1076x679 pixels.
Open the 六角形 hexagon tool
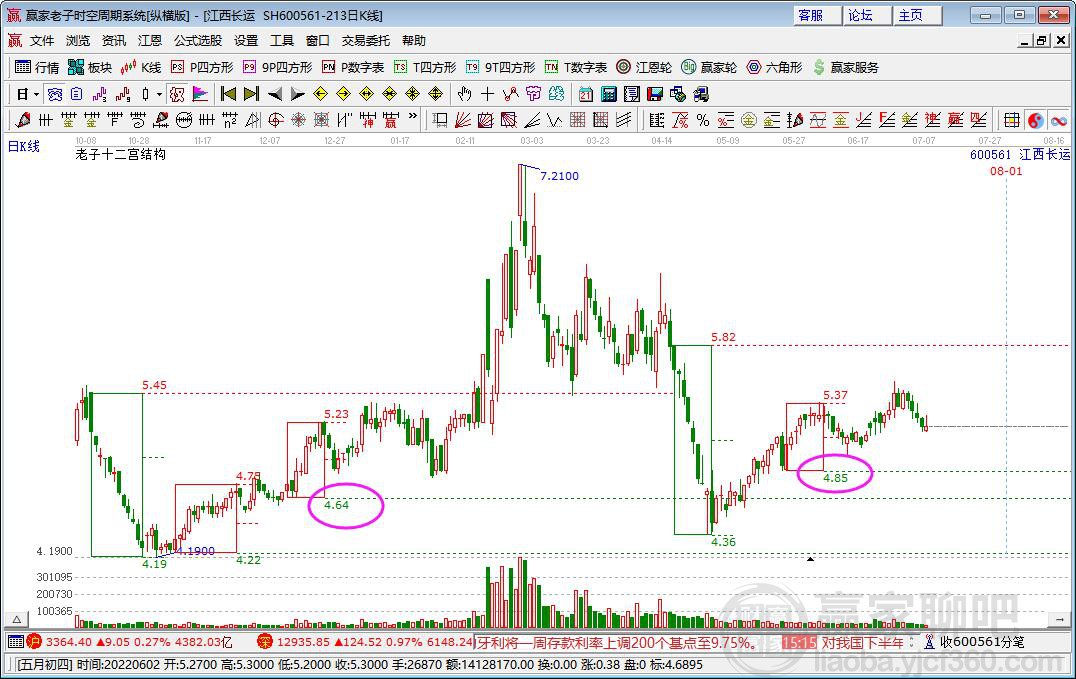(774, 67)
